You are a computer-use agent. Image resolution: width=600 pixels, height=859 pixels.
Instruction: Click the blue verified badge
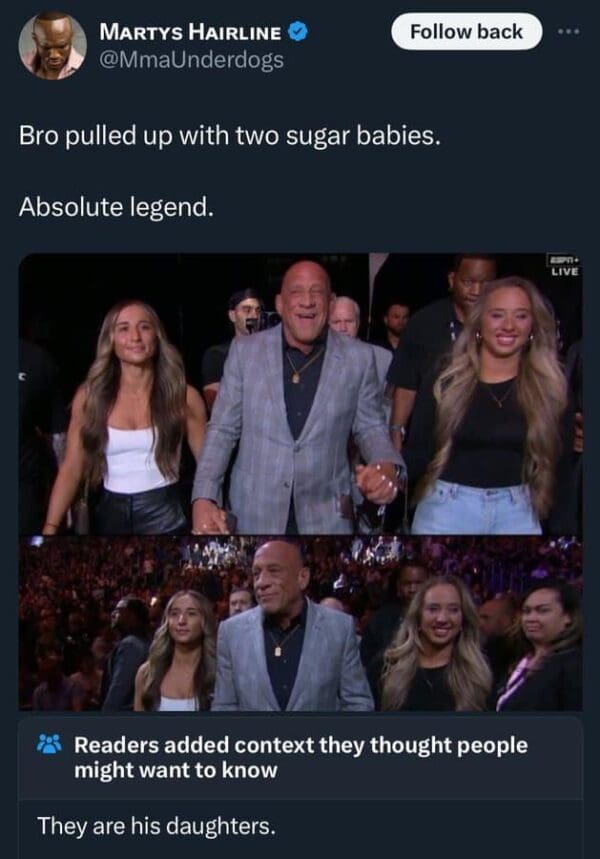(298, 32)
